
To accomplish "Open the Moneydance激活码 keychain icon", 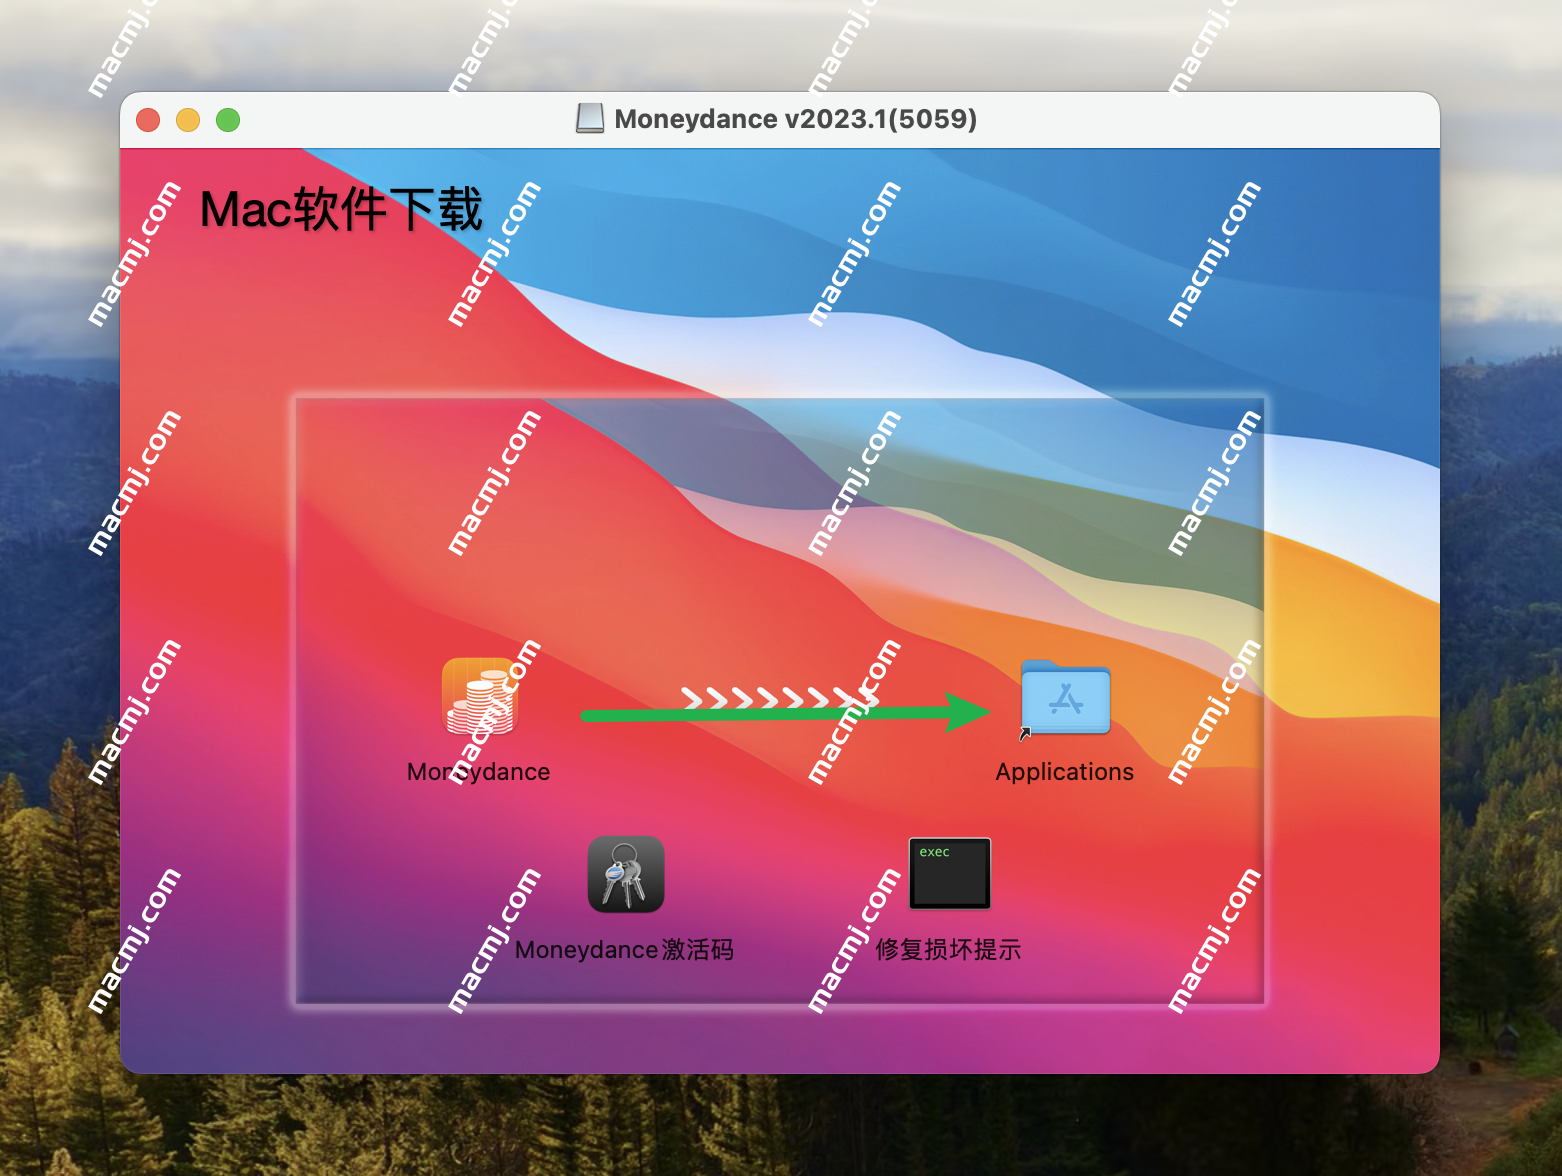I will pyautogui.click(x=626, y=874).
